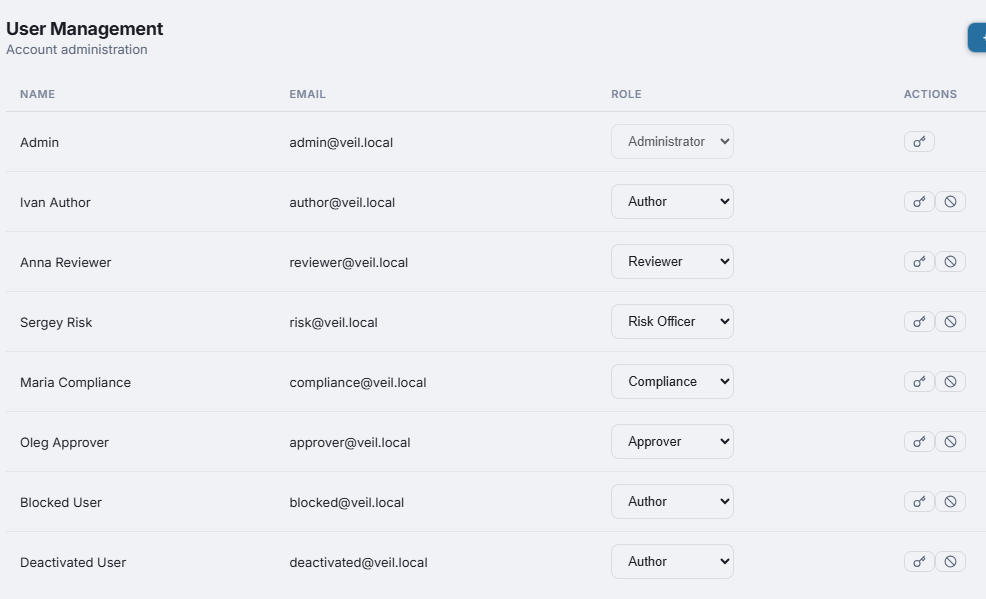Click key icon in Sergey Risk row
This screenshot has height=599, width=986.
(919, 322)
